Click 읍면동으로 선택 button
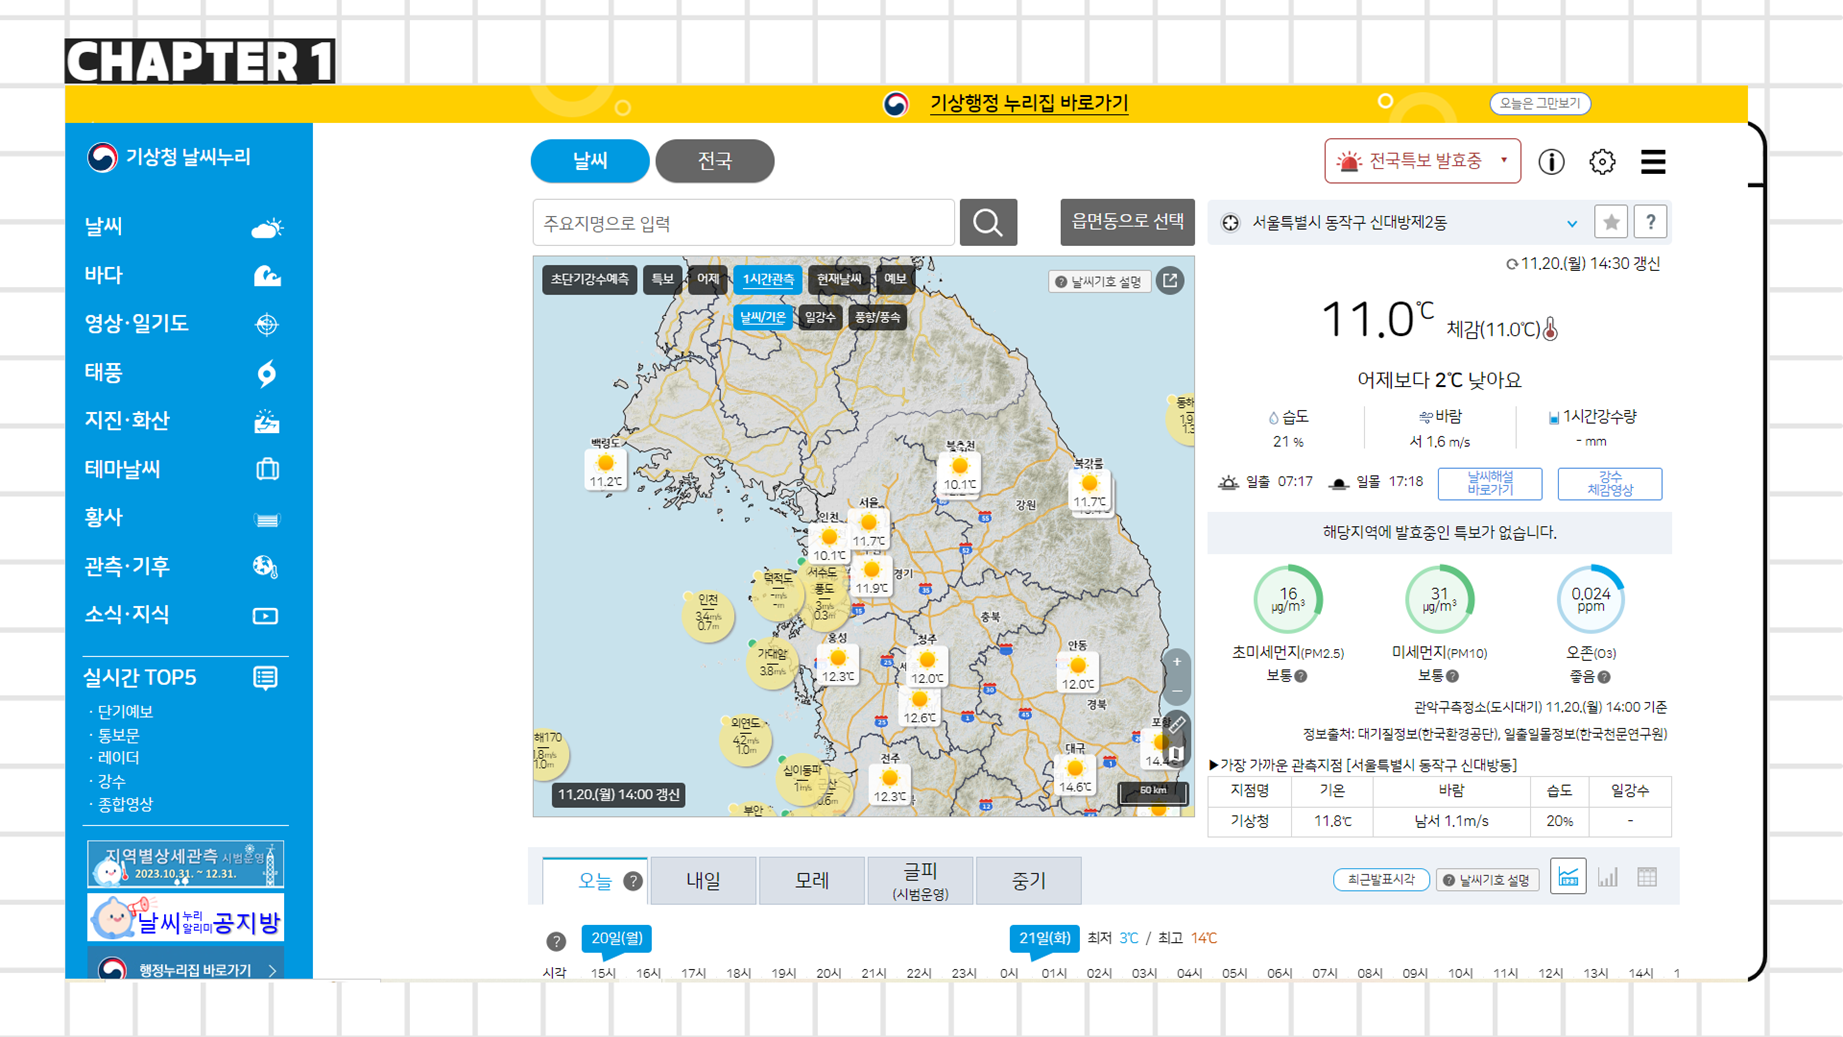This screenshot has height=1037, width=1843. pyautogui.click(x=1127, y=222)
